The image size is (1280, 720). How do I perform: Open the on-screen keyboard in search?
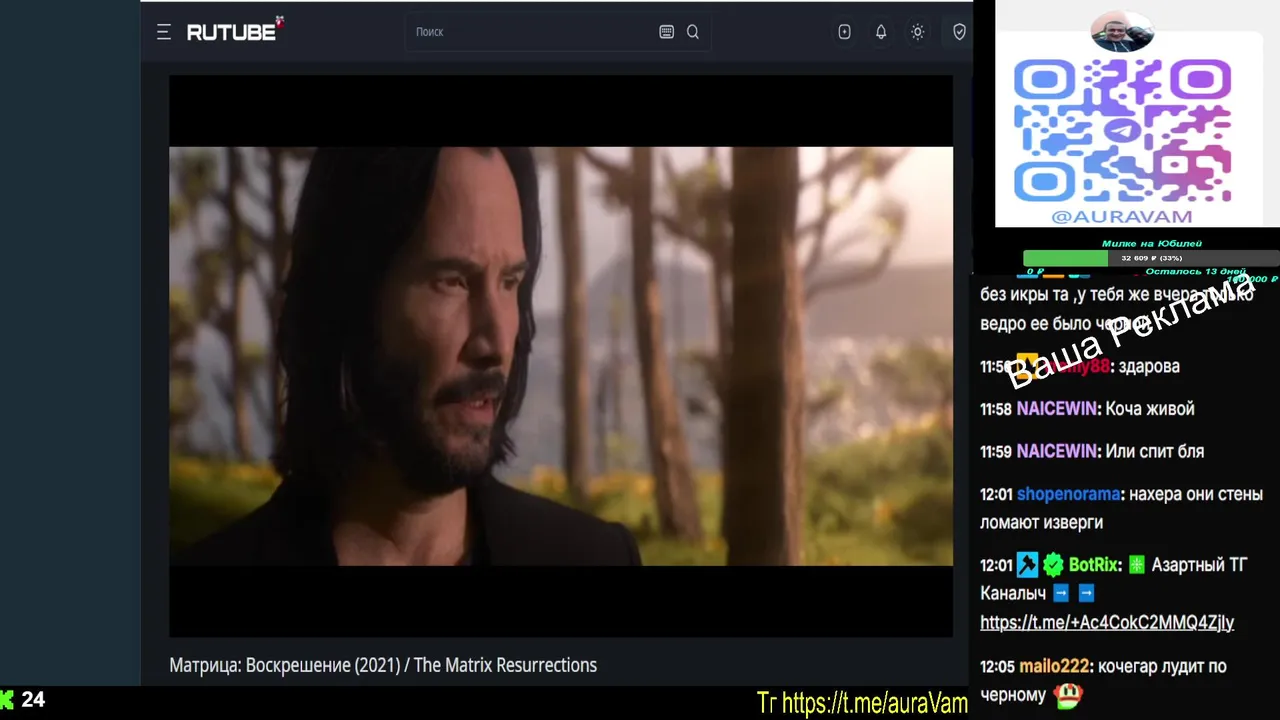point(667,32)
